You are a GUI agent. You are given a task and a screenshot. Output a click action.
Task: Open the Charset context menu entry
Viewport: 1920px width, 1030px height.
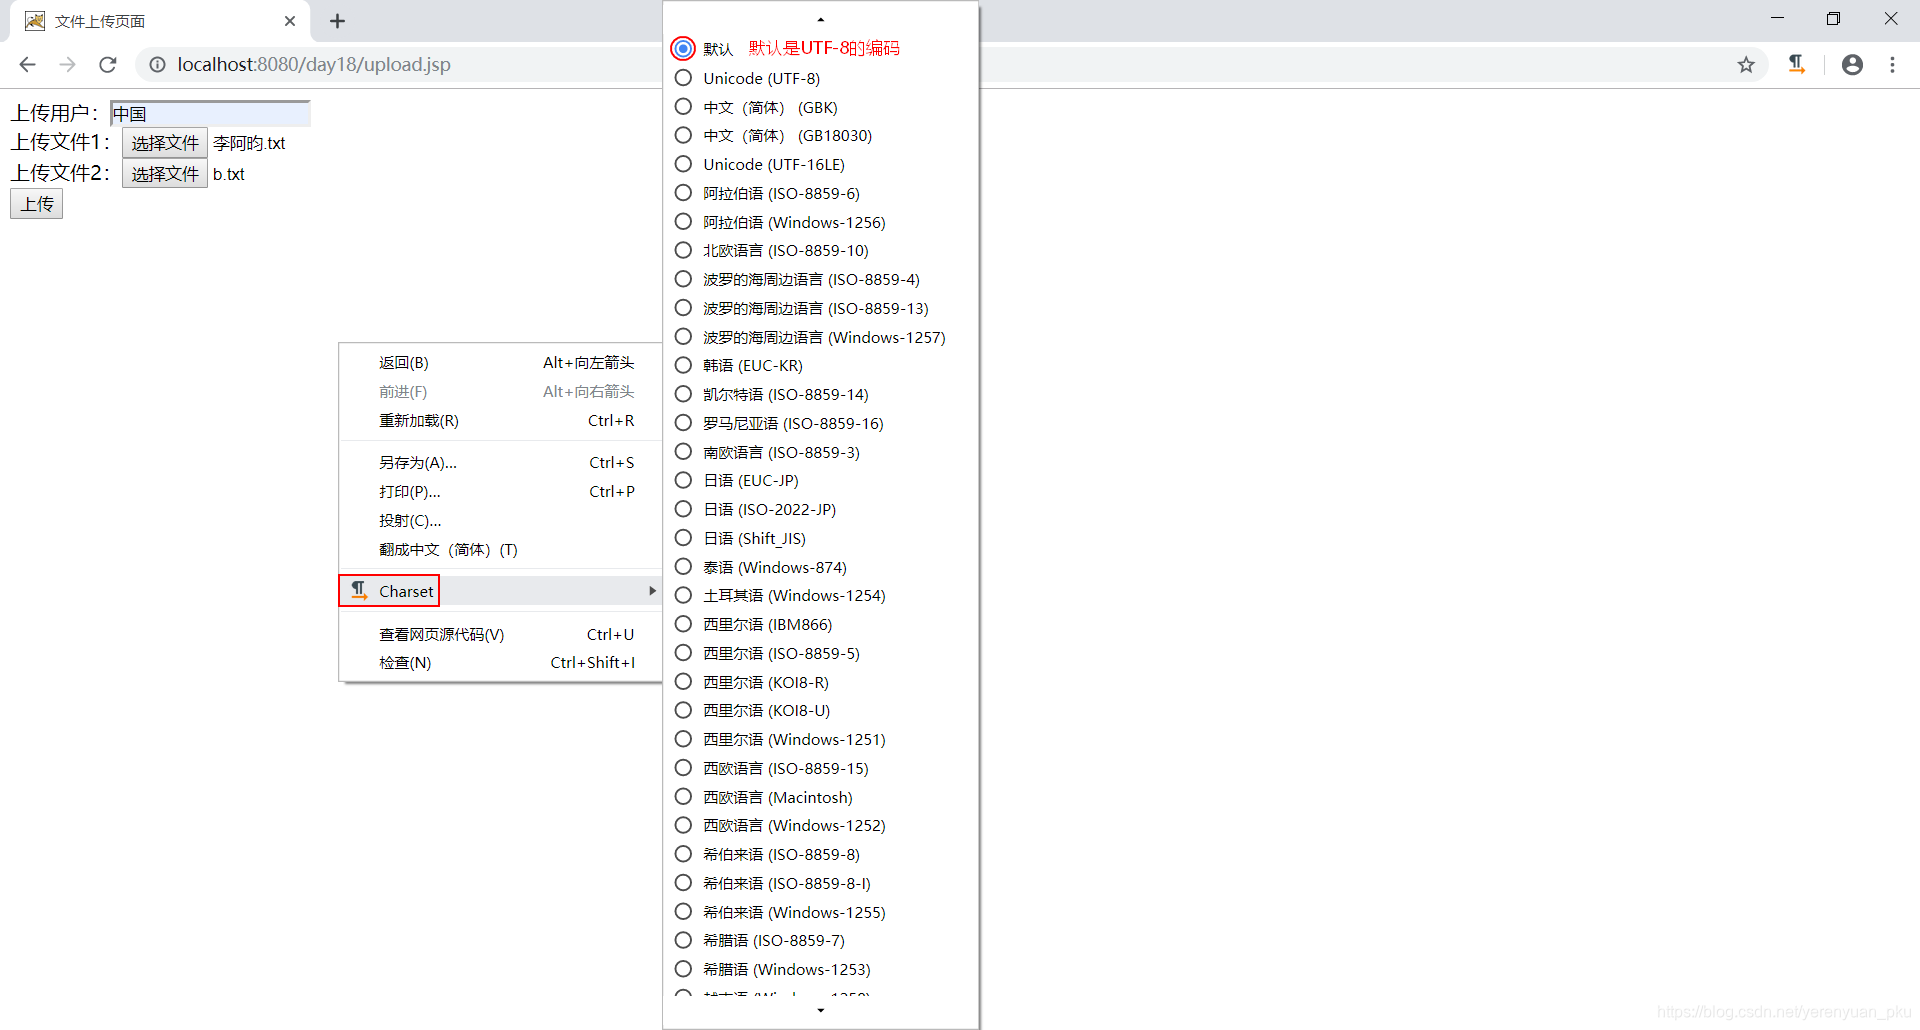pos(501,591)
